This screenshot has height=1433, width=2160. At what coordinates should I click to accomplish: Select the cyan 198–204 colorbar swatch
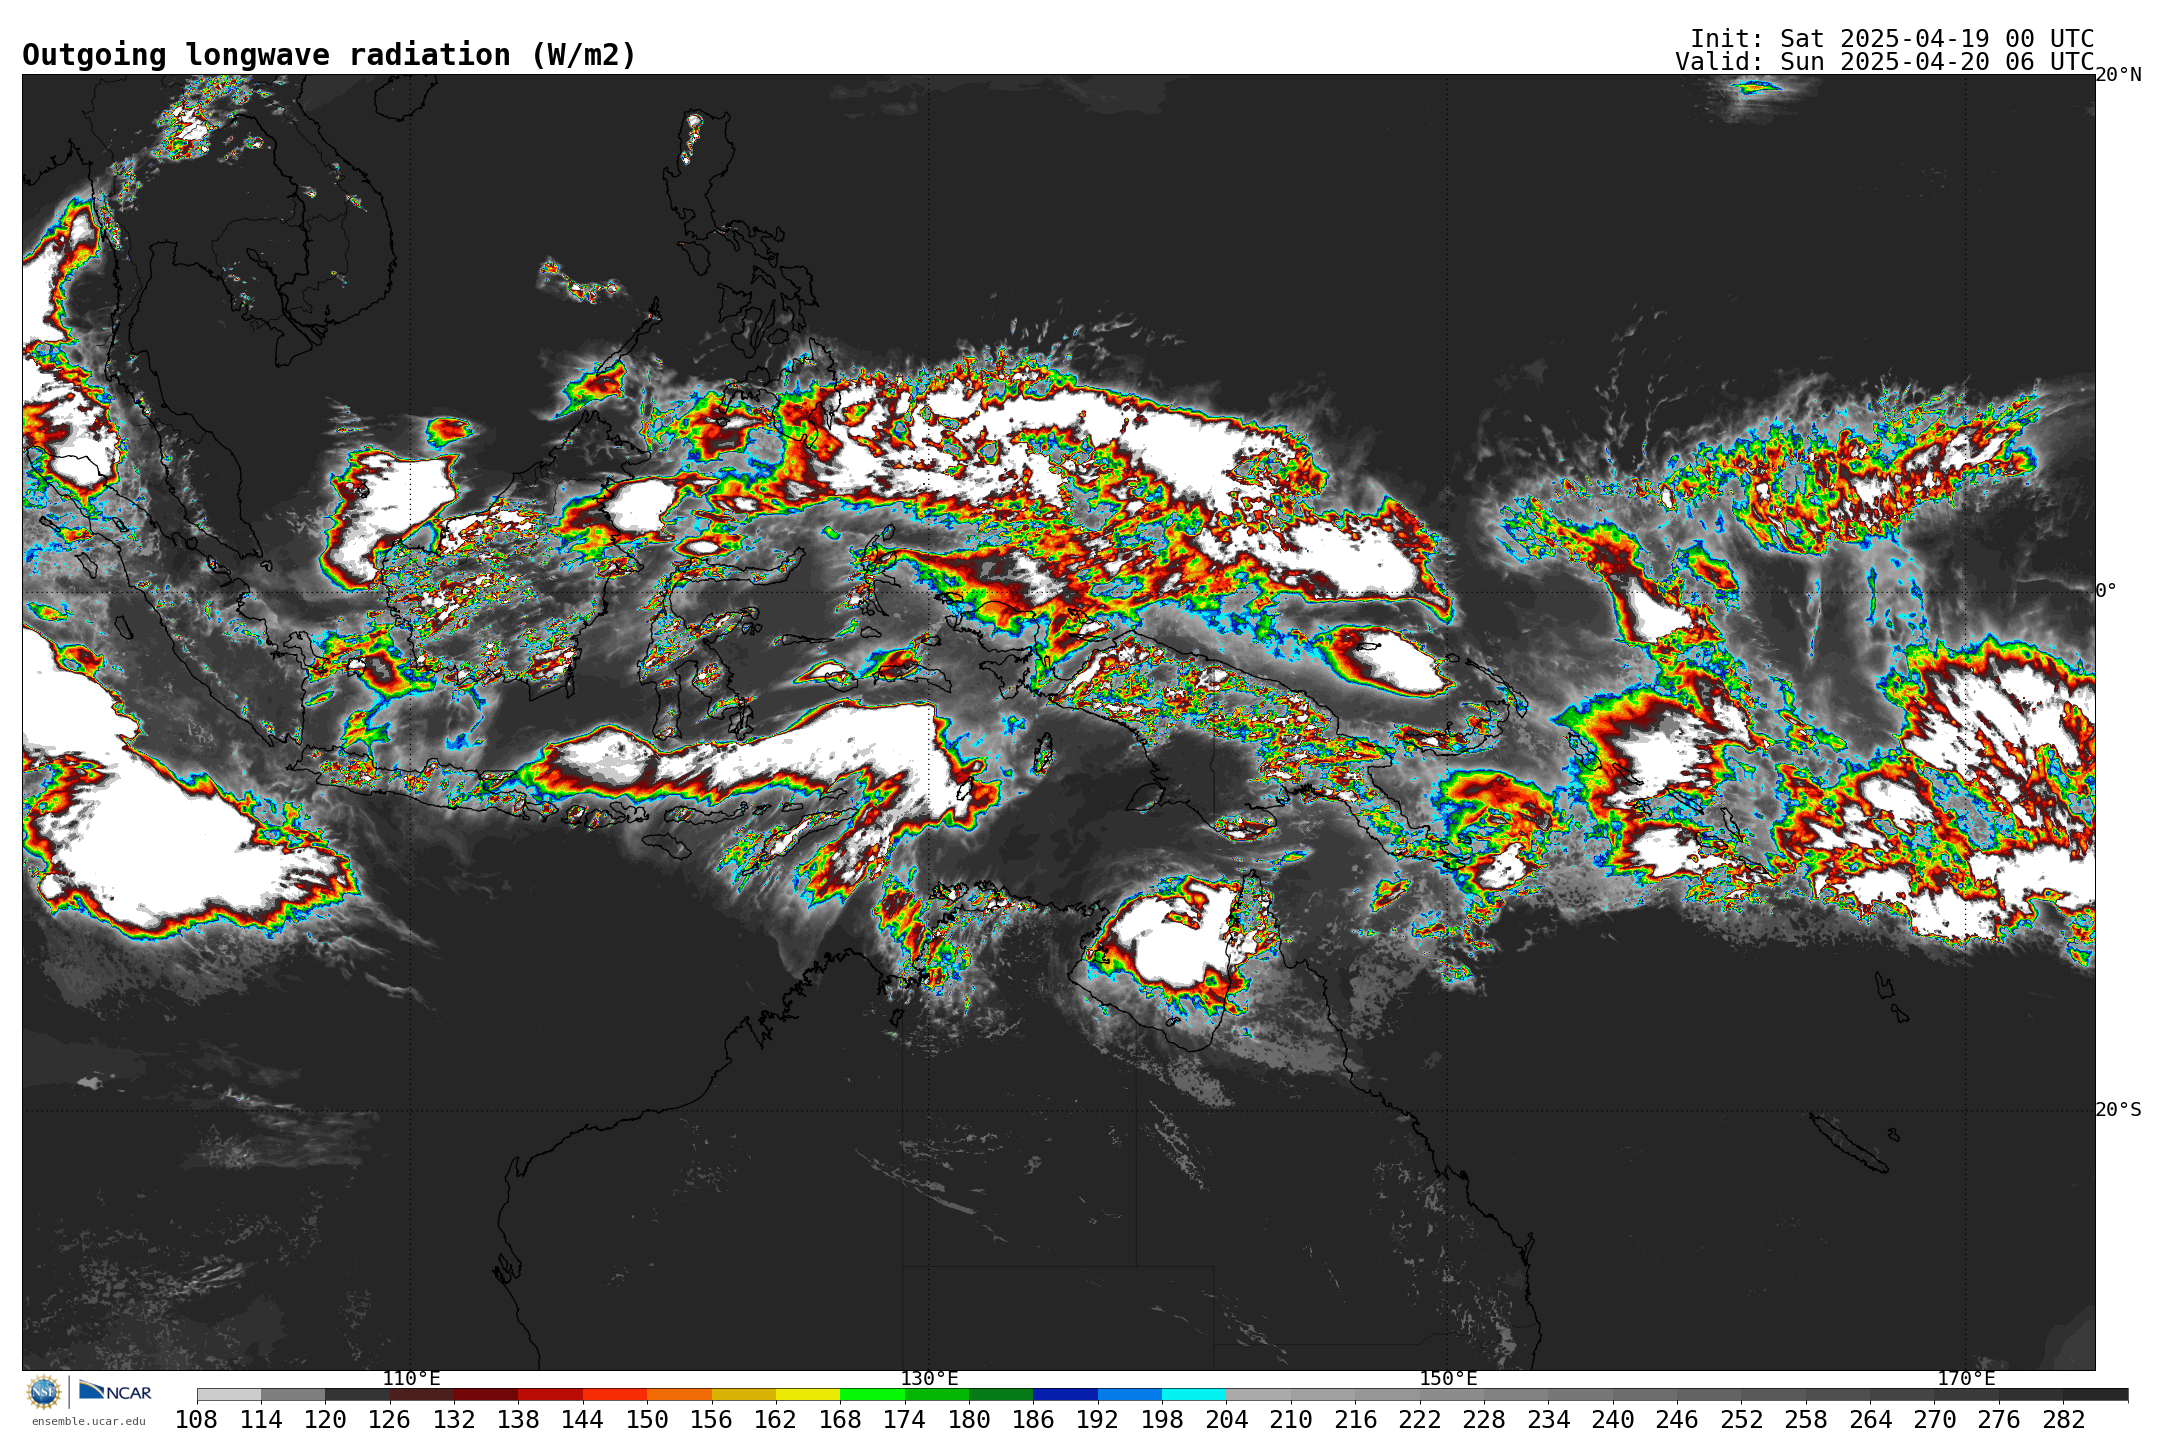[1194, 1394]
